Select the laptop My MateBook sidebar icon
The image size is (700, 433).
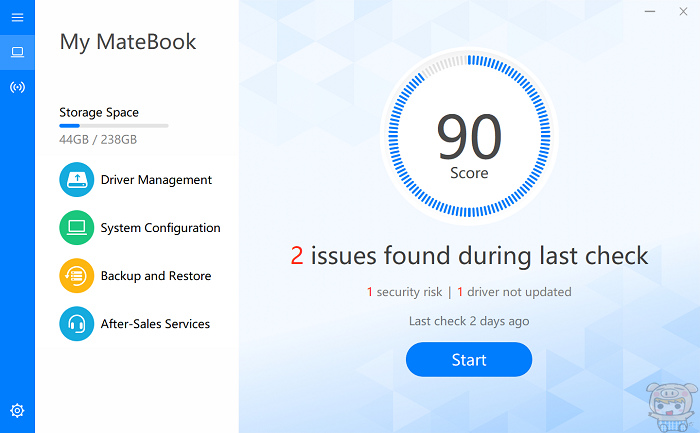(x=17, y=52)
